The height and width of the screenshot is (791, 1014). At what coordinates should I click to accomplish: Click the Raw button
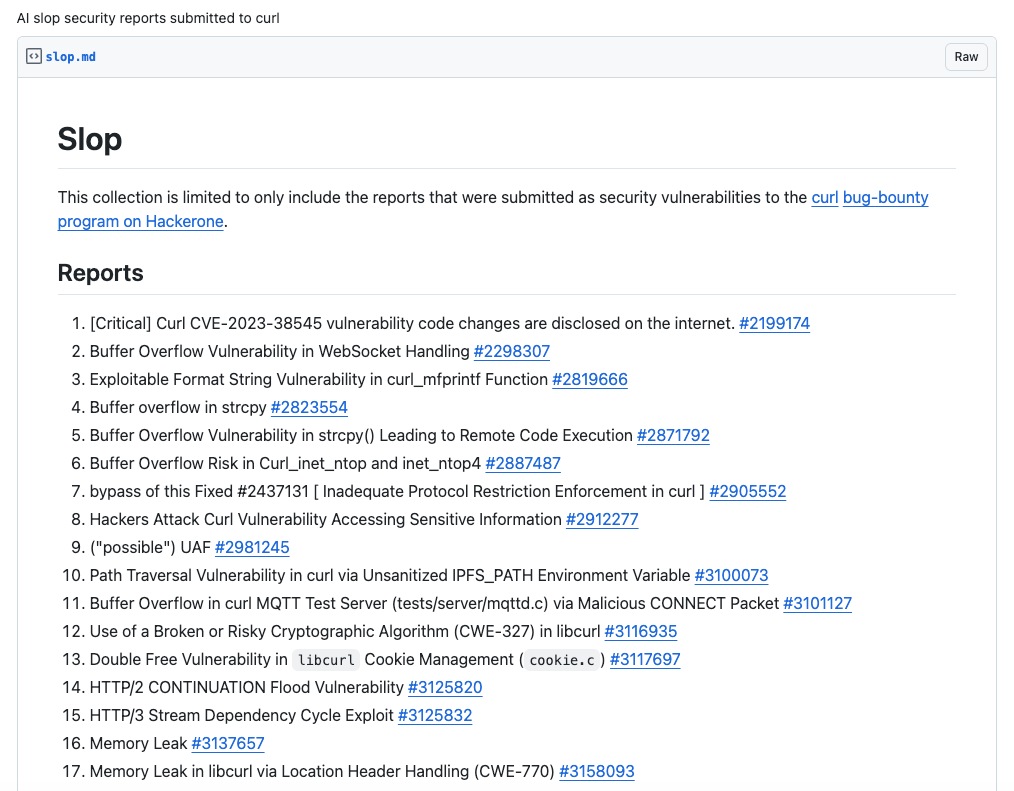965,57
